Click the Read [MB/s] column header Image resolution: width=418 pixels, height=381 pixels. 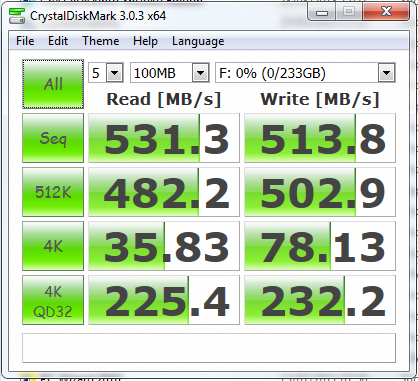(164, 100)
